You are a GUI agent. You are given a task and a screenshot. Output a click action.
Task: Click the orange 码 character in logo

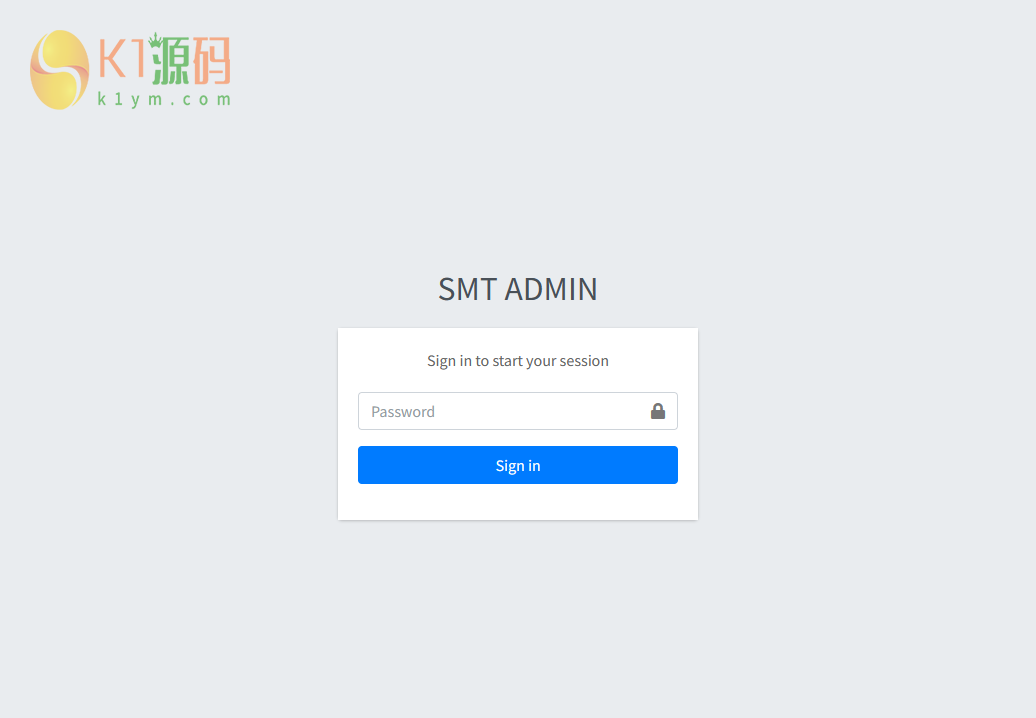(211, 61)
